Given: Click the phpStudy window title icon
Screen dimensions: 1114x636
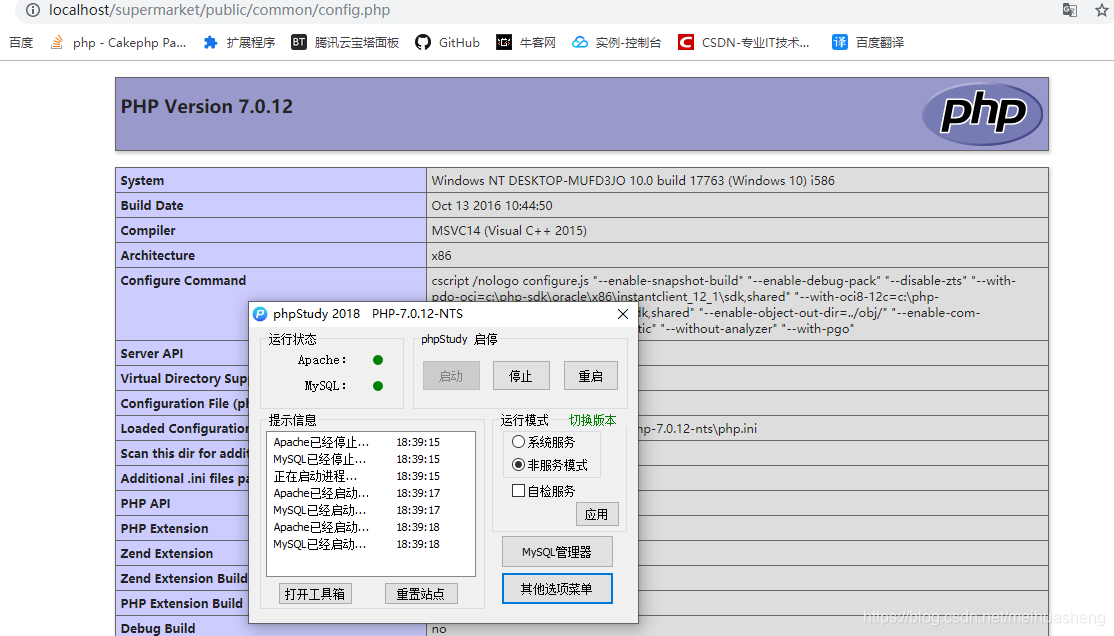Looking at the screenshot, I should pyautogui.click(x=260, y=314).
